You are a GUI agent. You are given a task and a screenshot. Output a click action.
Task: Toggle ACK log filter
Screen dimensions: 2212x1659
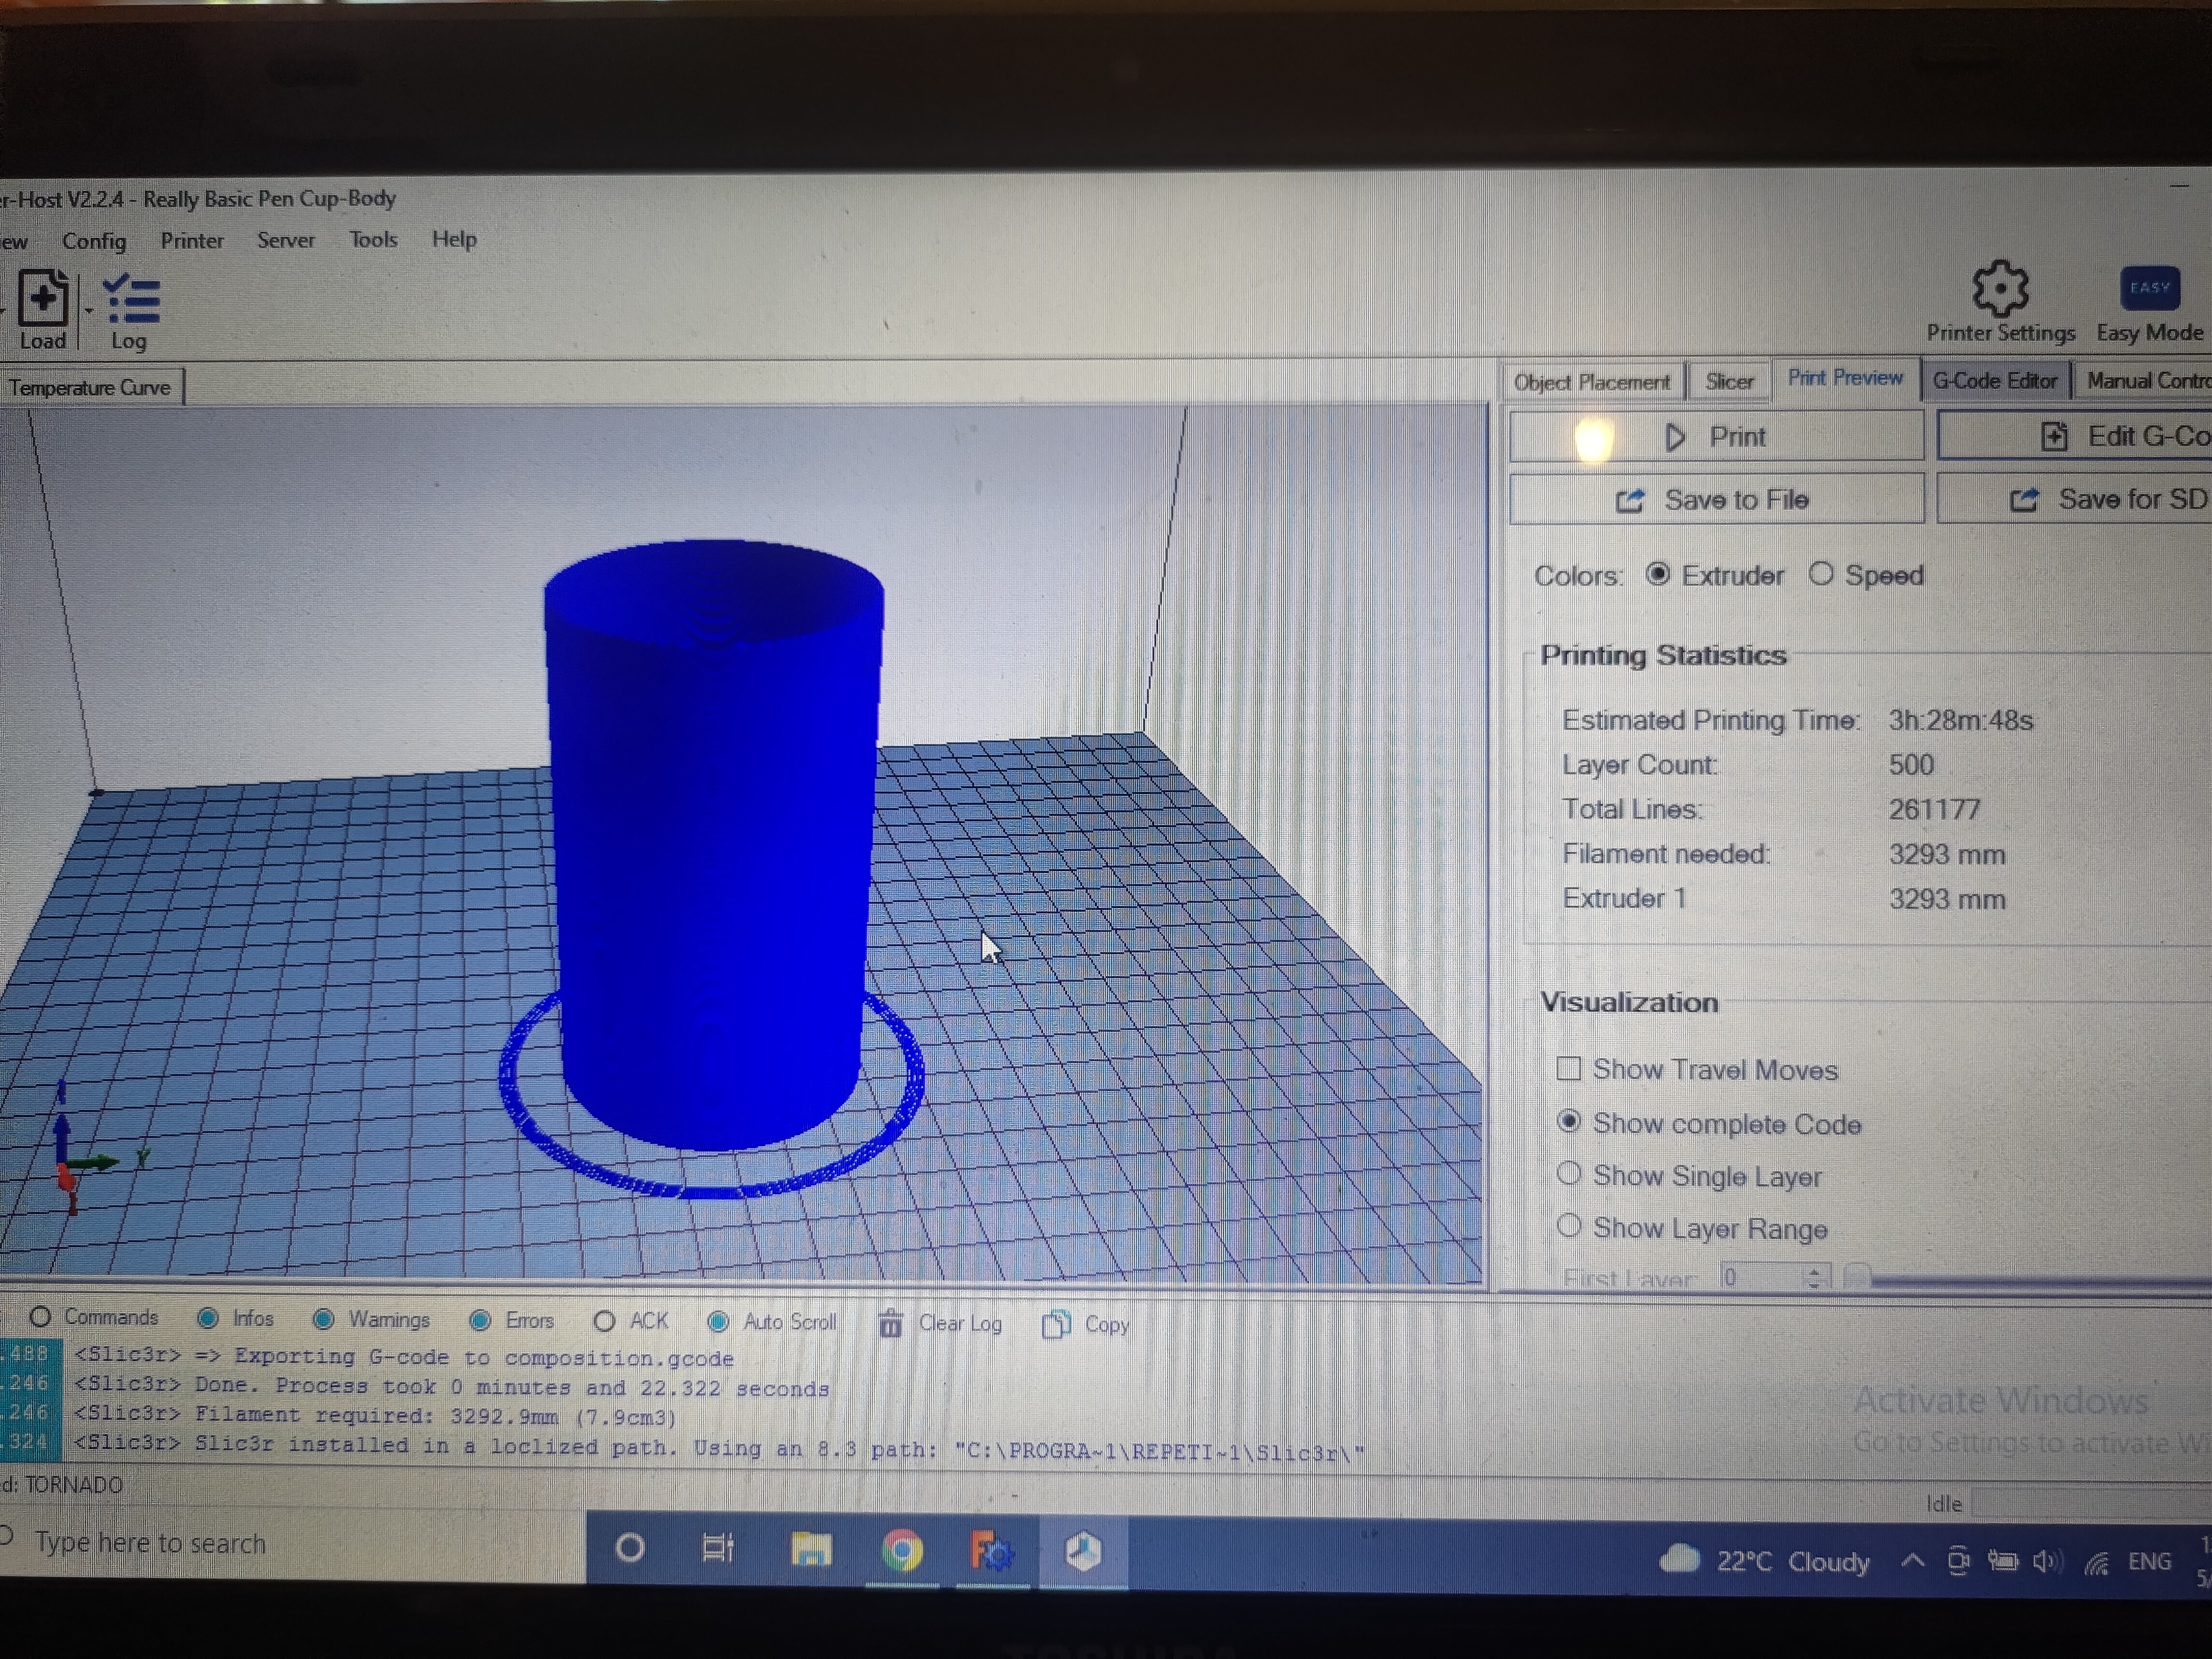(604, 1321)
